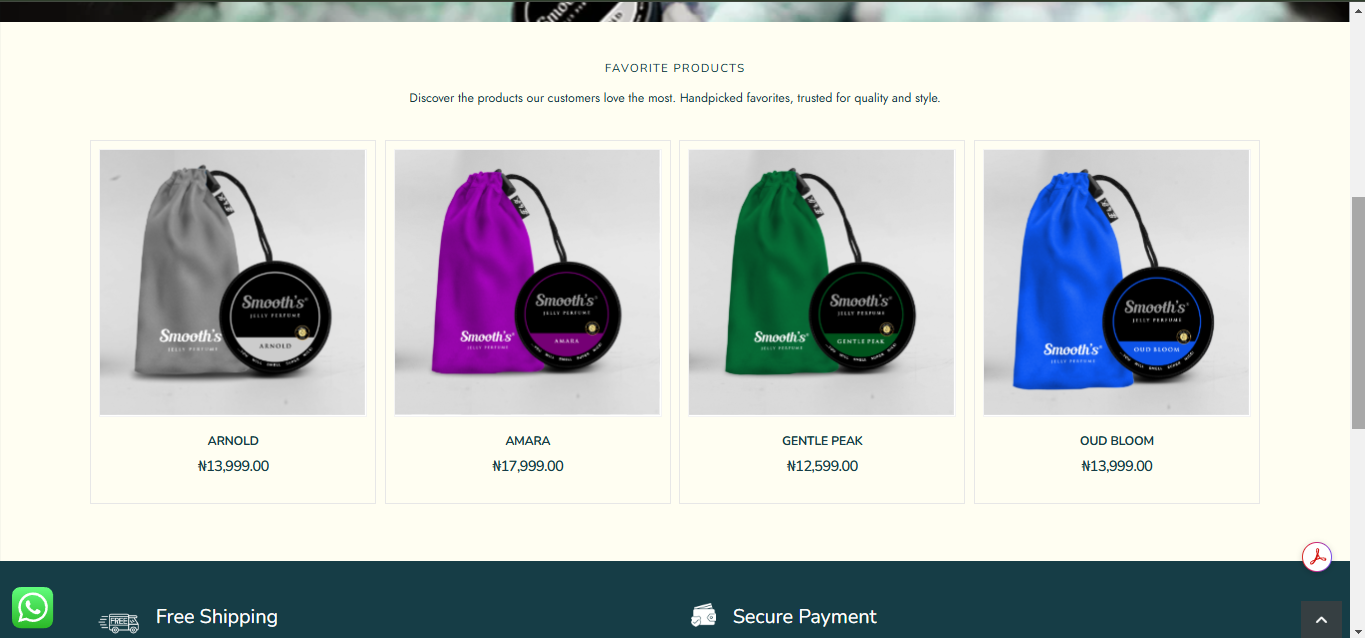1365x638 pixels.
Task: Click the ARNOLD product title link
Action: point(233,441)
